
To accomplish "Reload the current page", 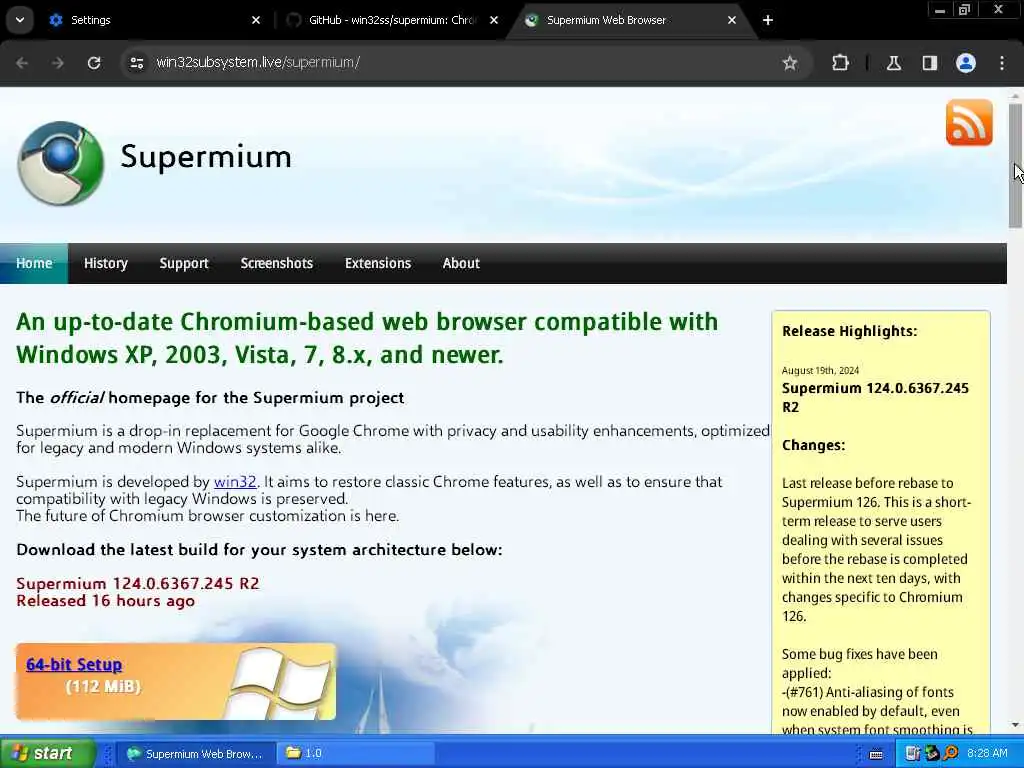I will (x=94, y=63).
